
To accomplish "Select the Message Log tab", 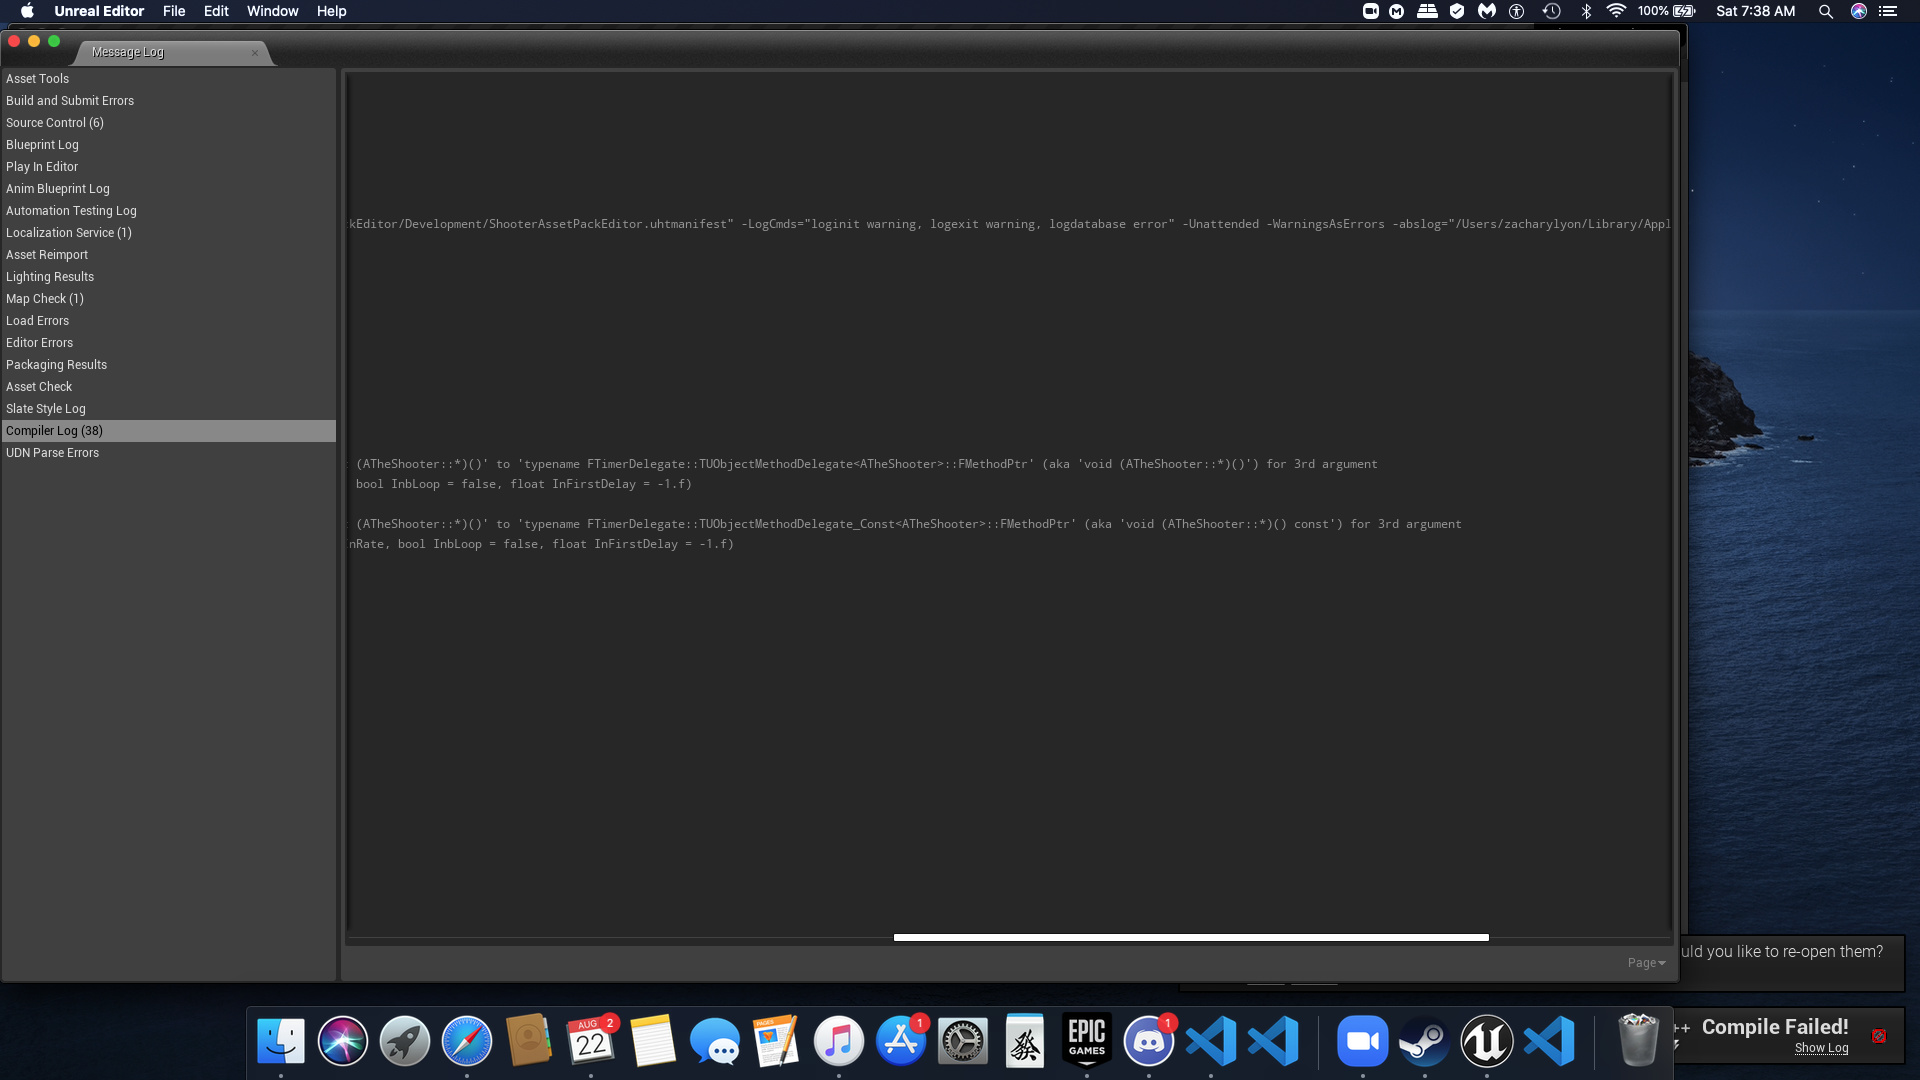I will coord(128,52).
